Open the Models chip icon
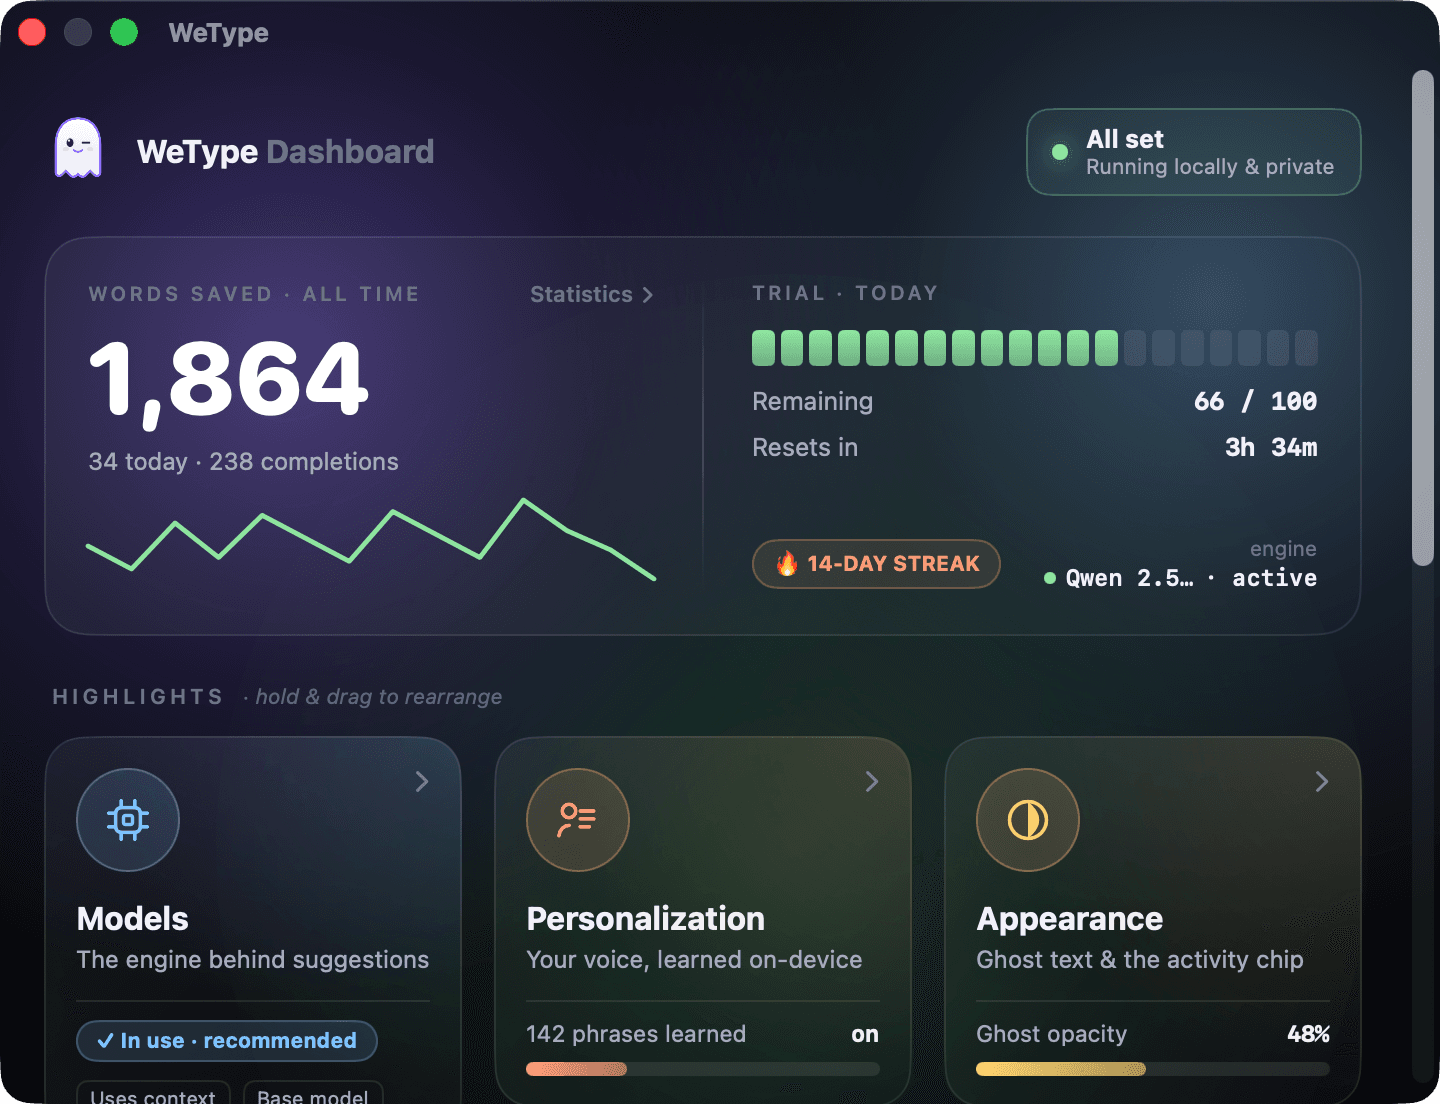 coord(128,820)
